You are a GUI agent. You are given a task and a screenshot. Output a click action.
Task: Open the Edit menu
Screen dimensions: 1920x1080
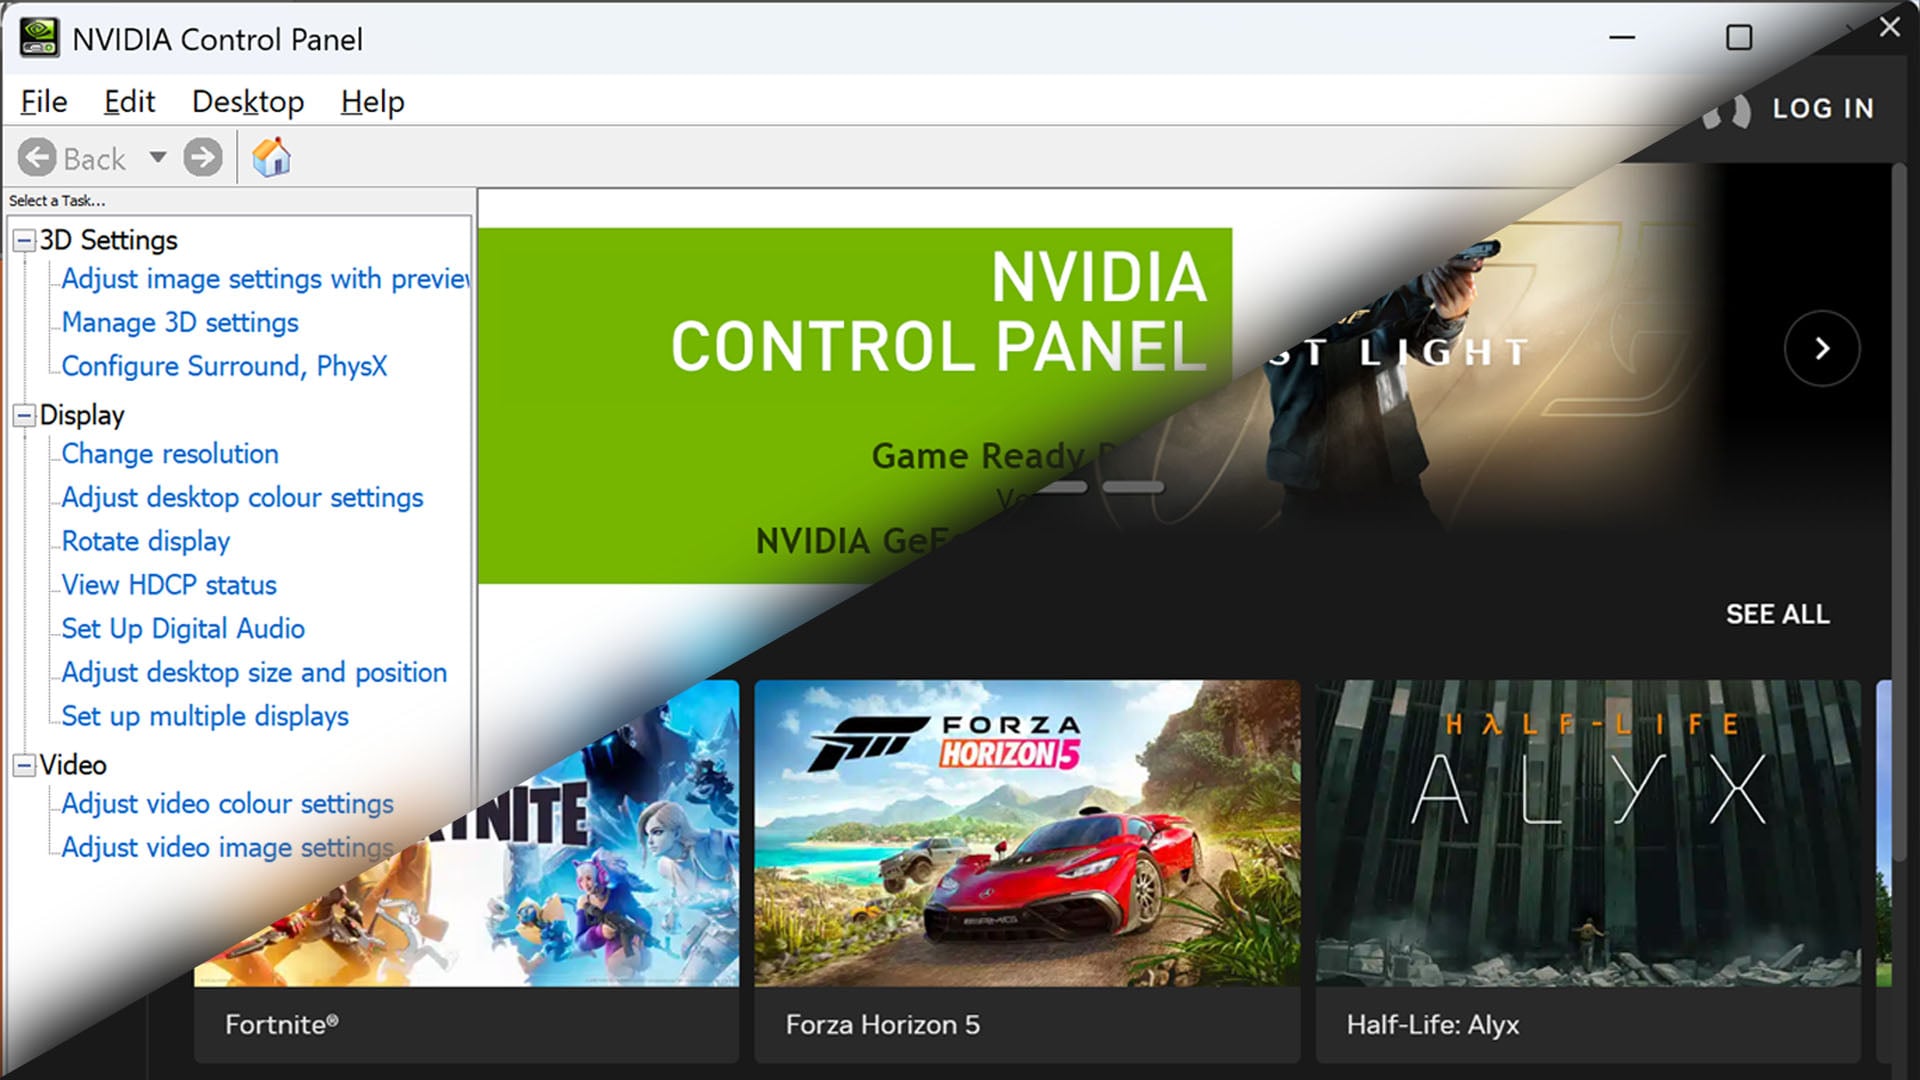[x=129, y=102]
